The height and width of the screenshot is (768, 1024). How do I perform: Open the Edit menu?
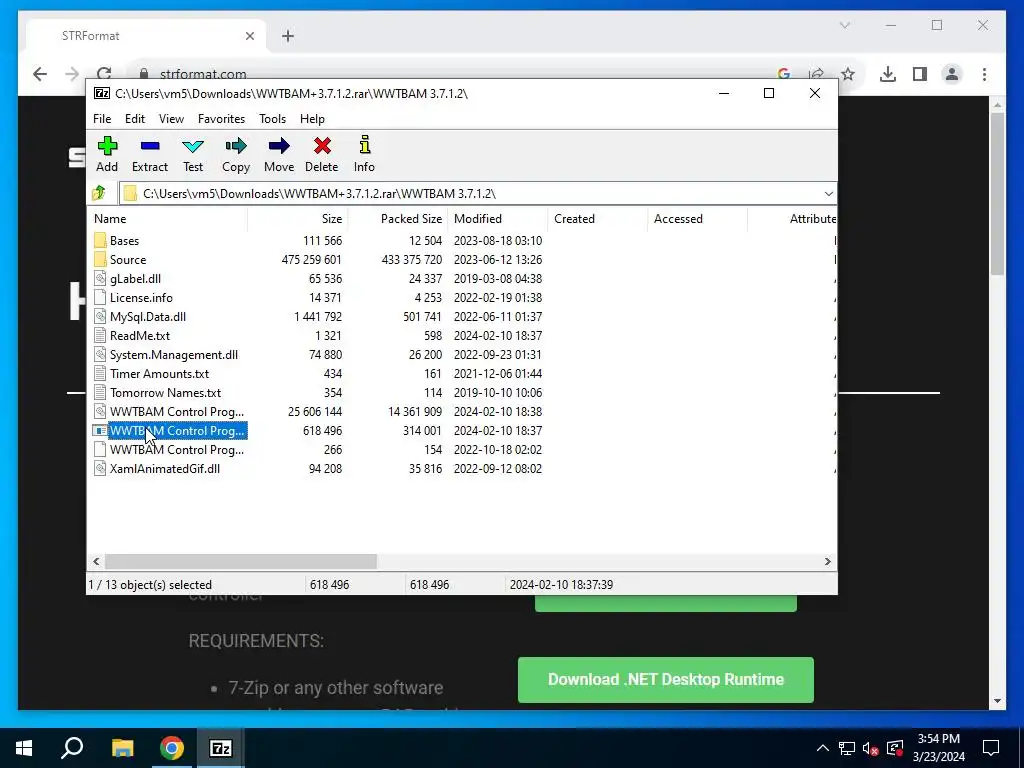pyautogui.click(x=135, y=119)
